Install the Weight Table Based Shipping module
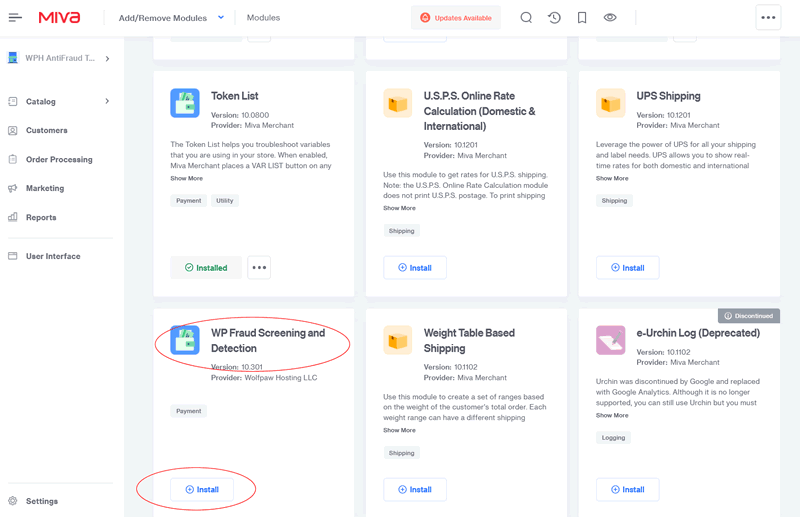This screenshot has width=800, height=517. [x=415, y=489]
